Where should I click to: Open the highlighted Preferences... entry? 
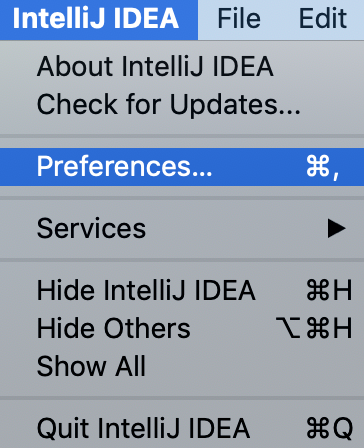click(x=182, y=167)
